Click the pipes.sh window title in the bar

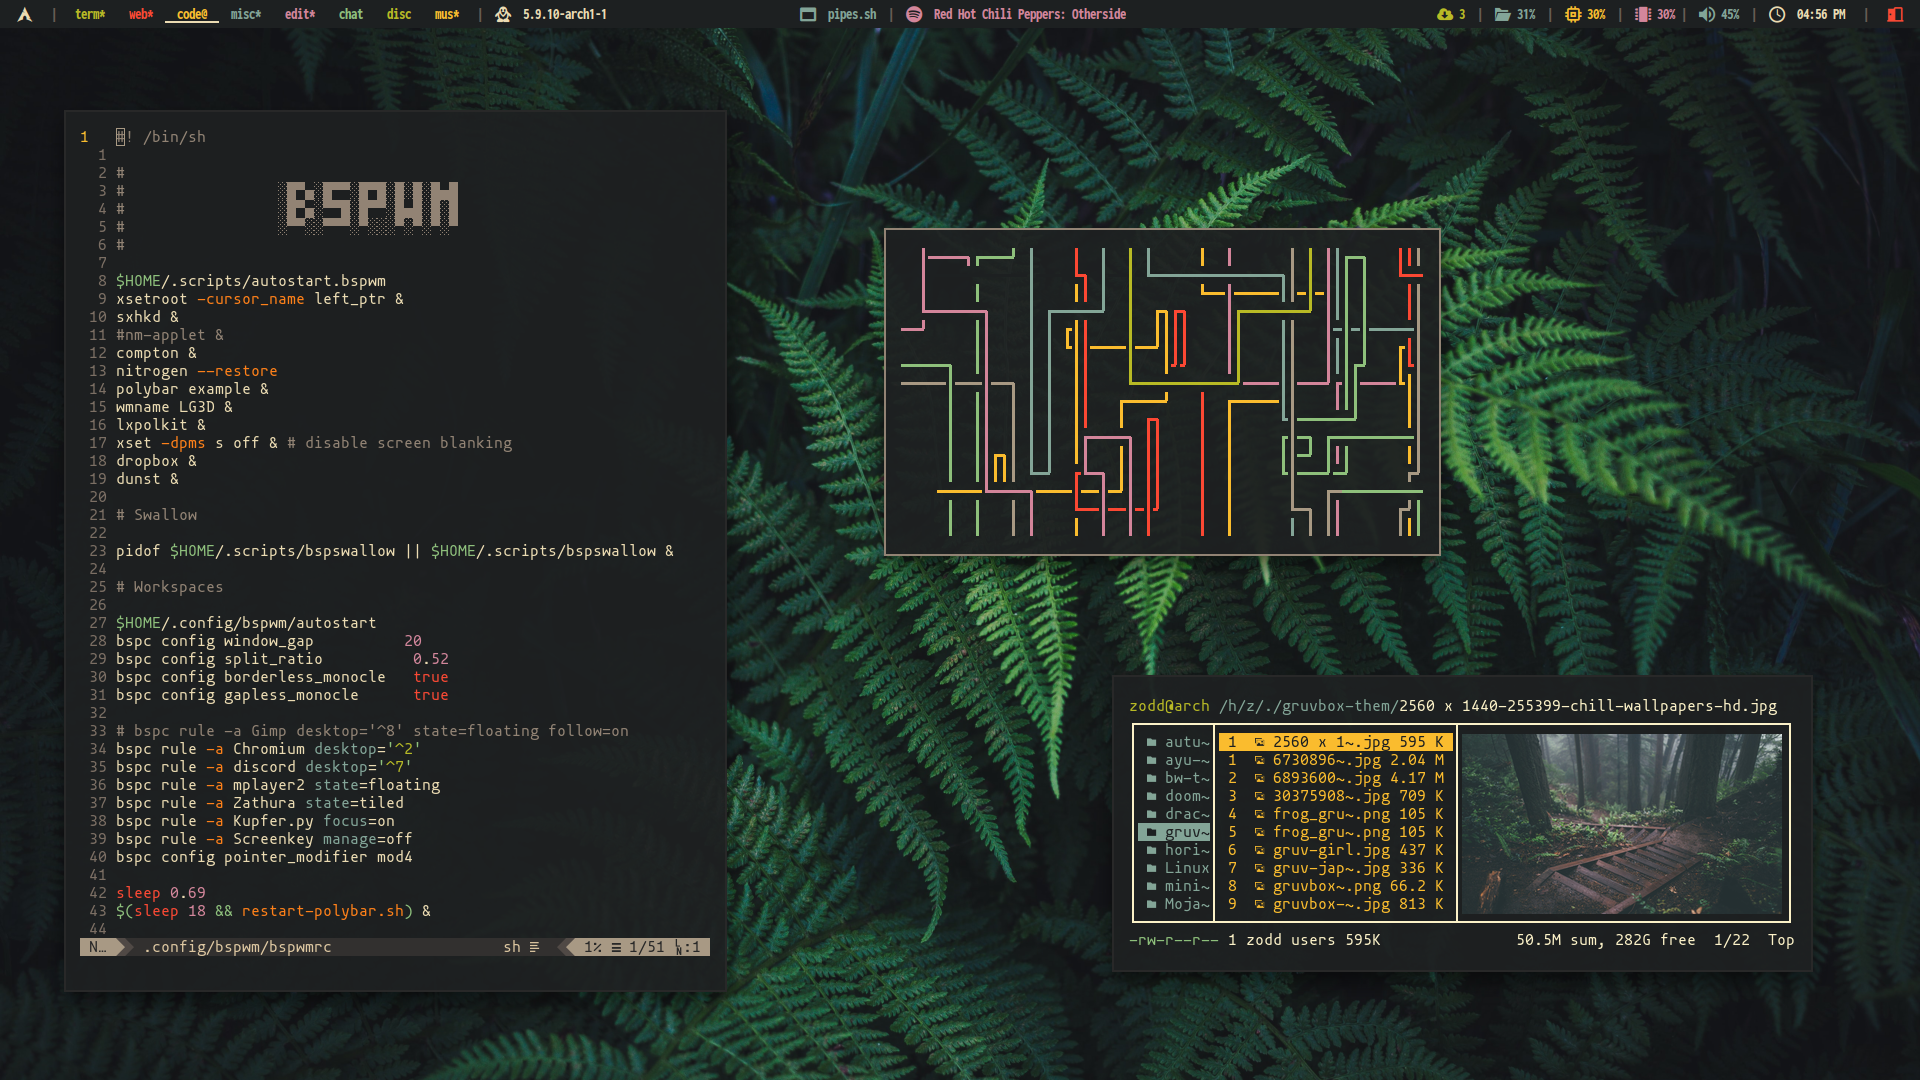pyautogui.click(x=851, y=14)
